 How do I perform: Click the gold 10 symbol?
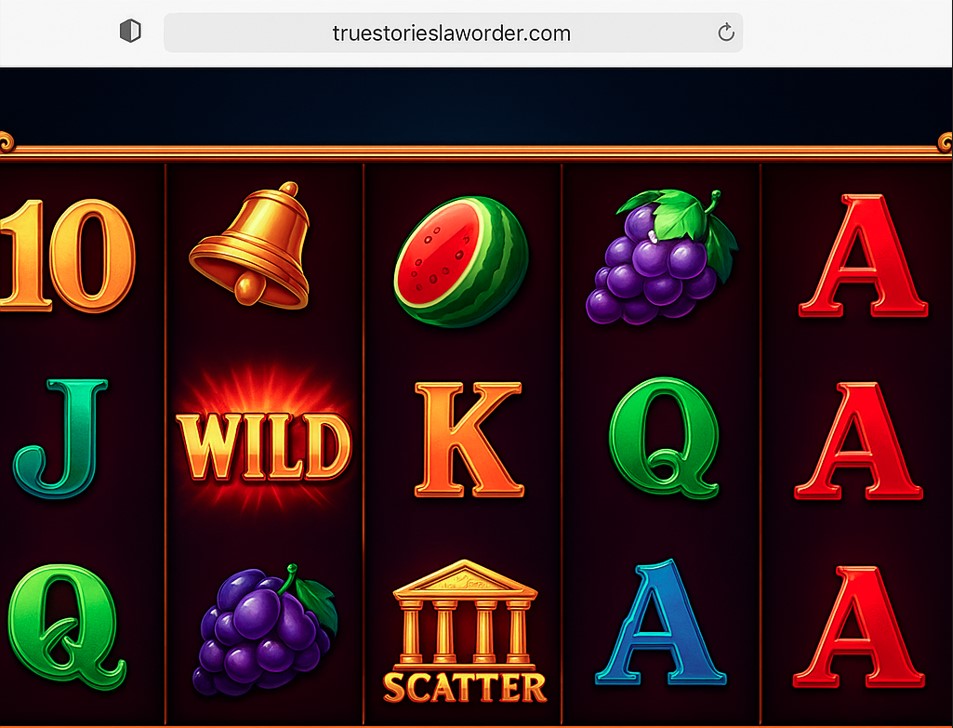click(67, 256)
